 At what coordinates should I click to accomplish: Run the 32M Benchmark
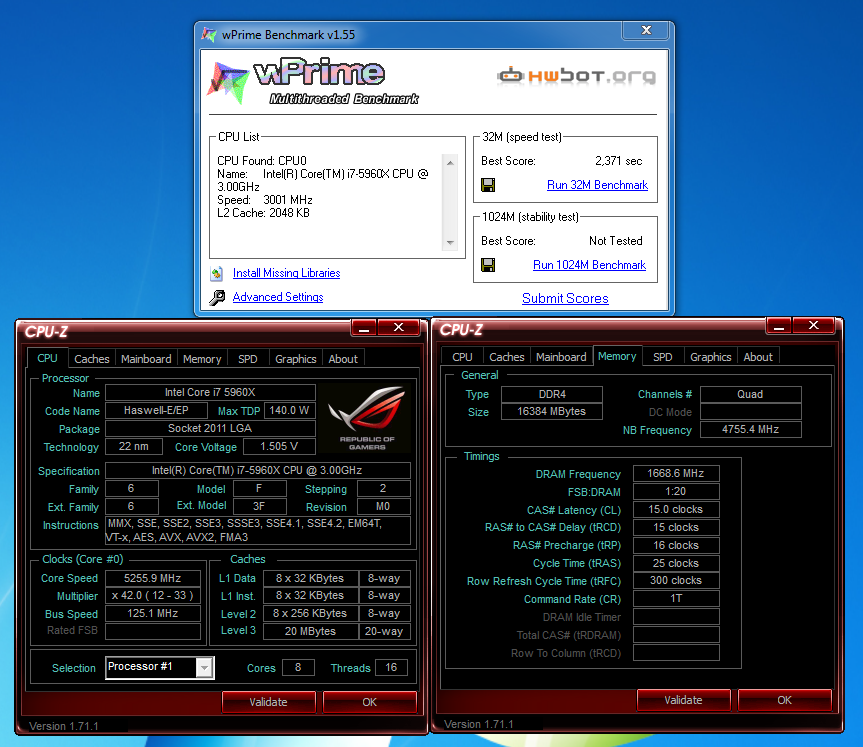tap(597, 185)
